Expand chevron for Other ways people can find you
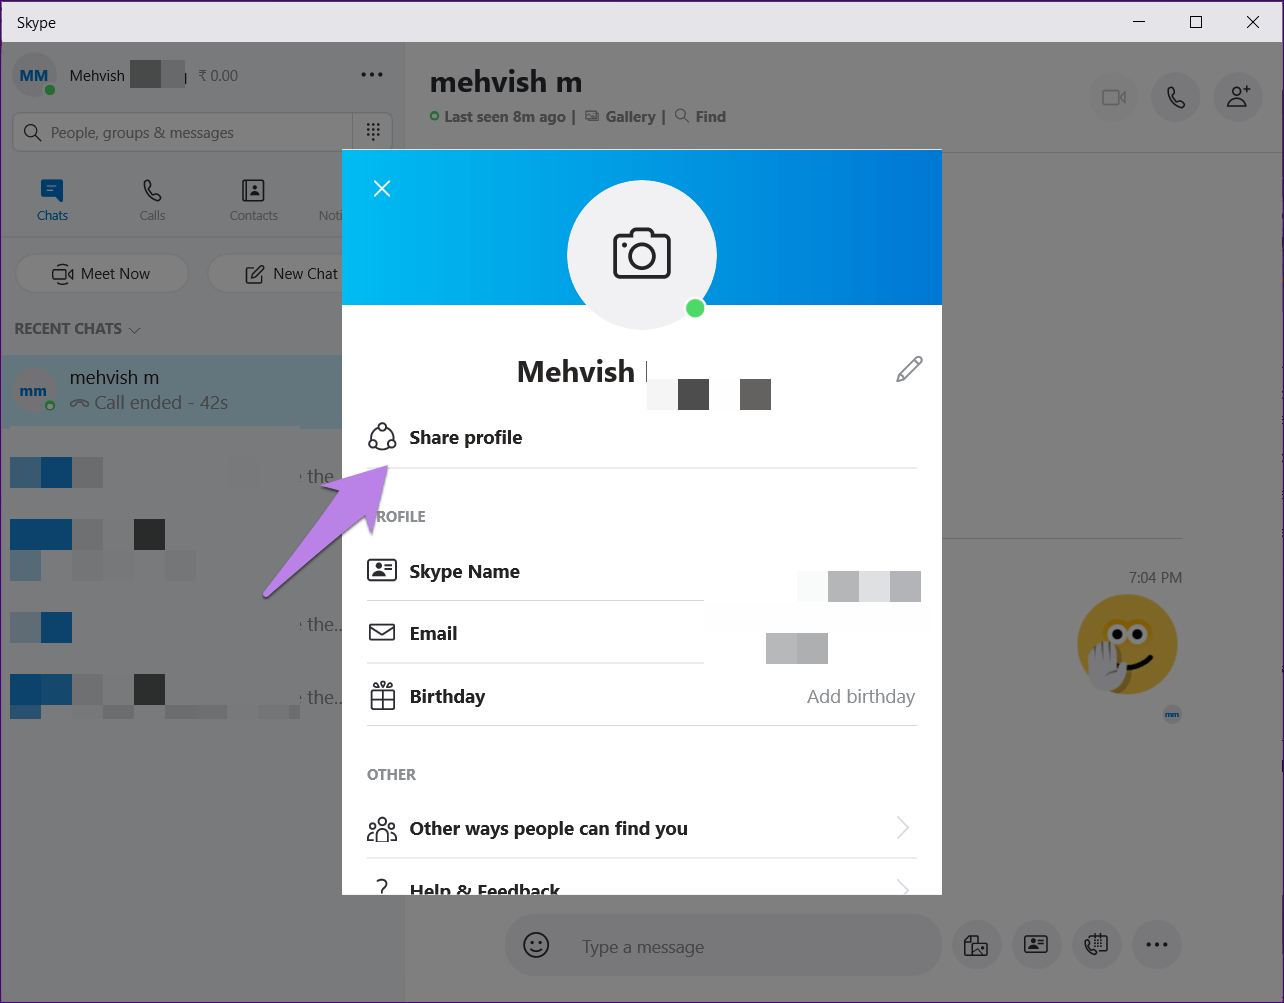This screenshot has width=1284, height=1003. click(903, 828)
